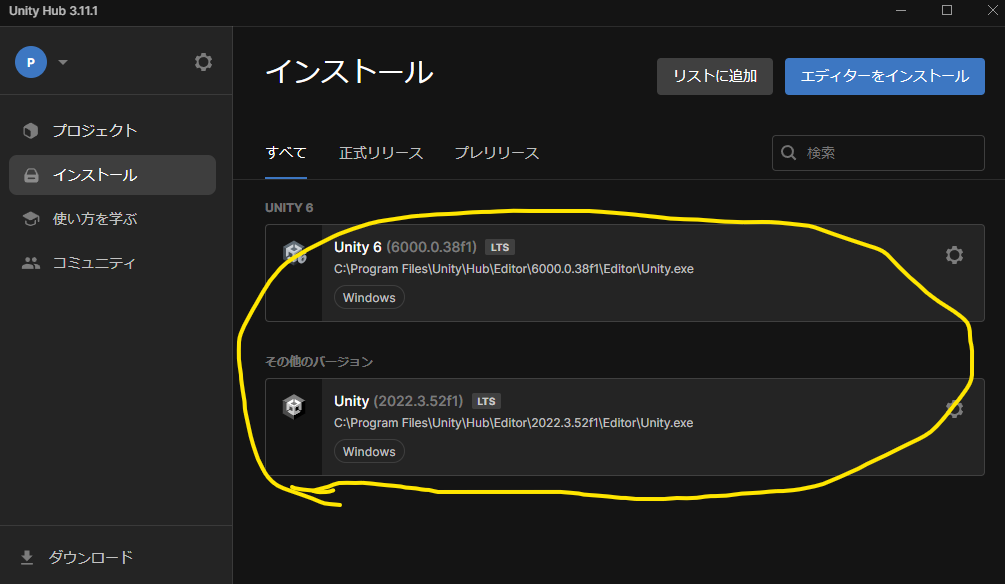This screenshot has height=584, width=1005.
Task: Click the P account avatar
Action: pyautogui.click(x=30, y=61)
